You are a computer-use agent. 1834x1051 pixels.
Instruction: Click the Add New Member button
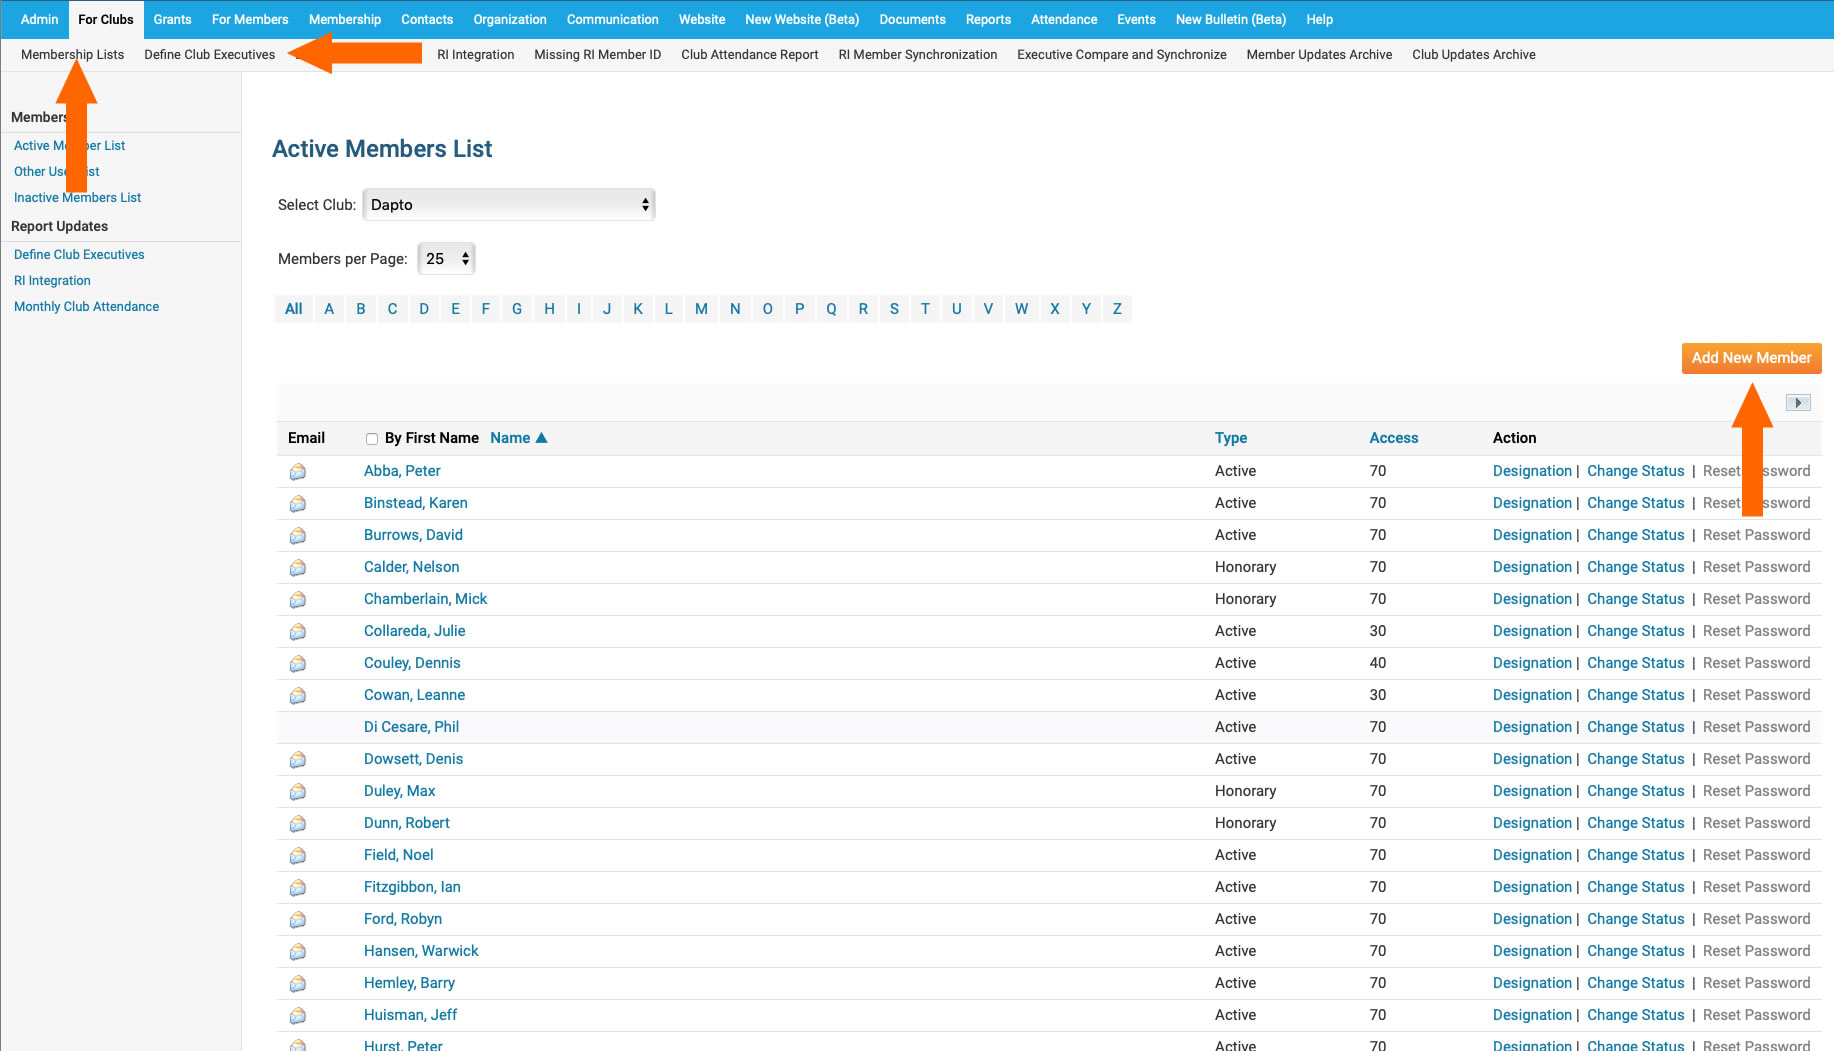pos(1750,358)
